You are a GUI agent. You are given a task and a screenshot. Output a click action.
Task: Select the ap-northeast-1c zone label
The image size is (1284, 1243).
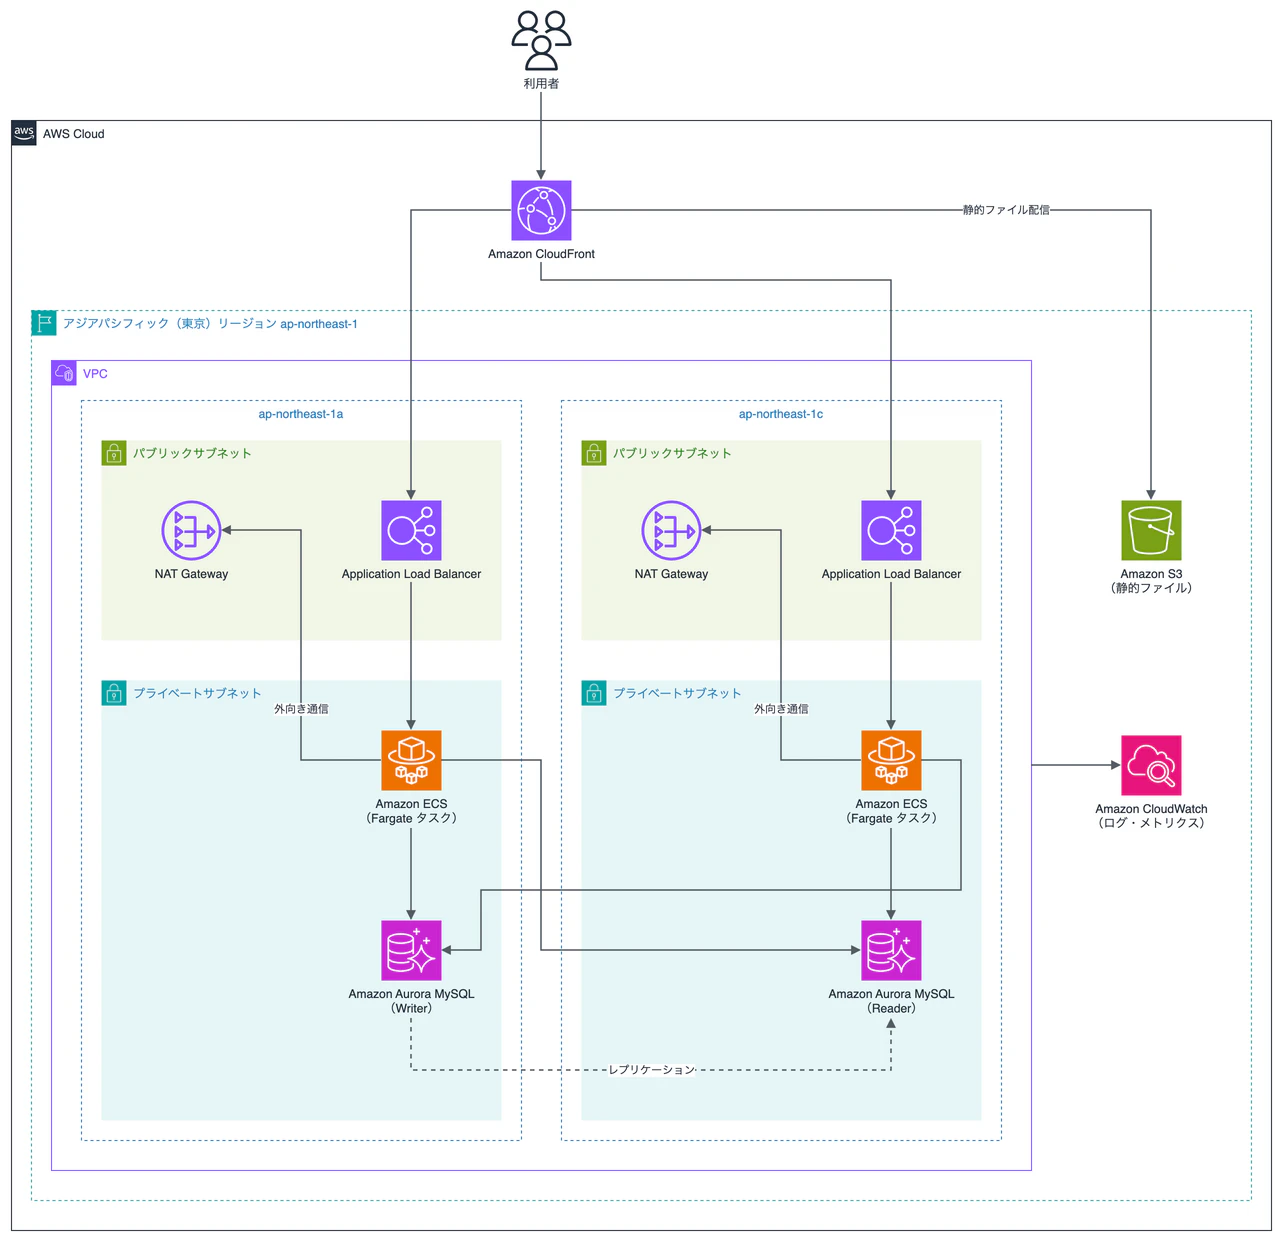[x=781, y=414]
